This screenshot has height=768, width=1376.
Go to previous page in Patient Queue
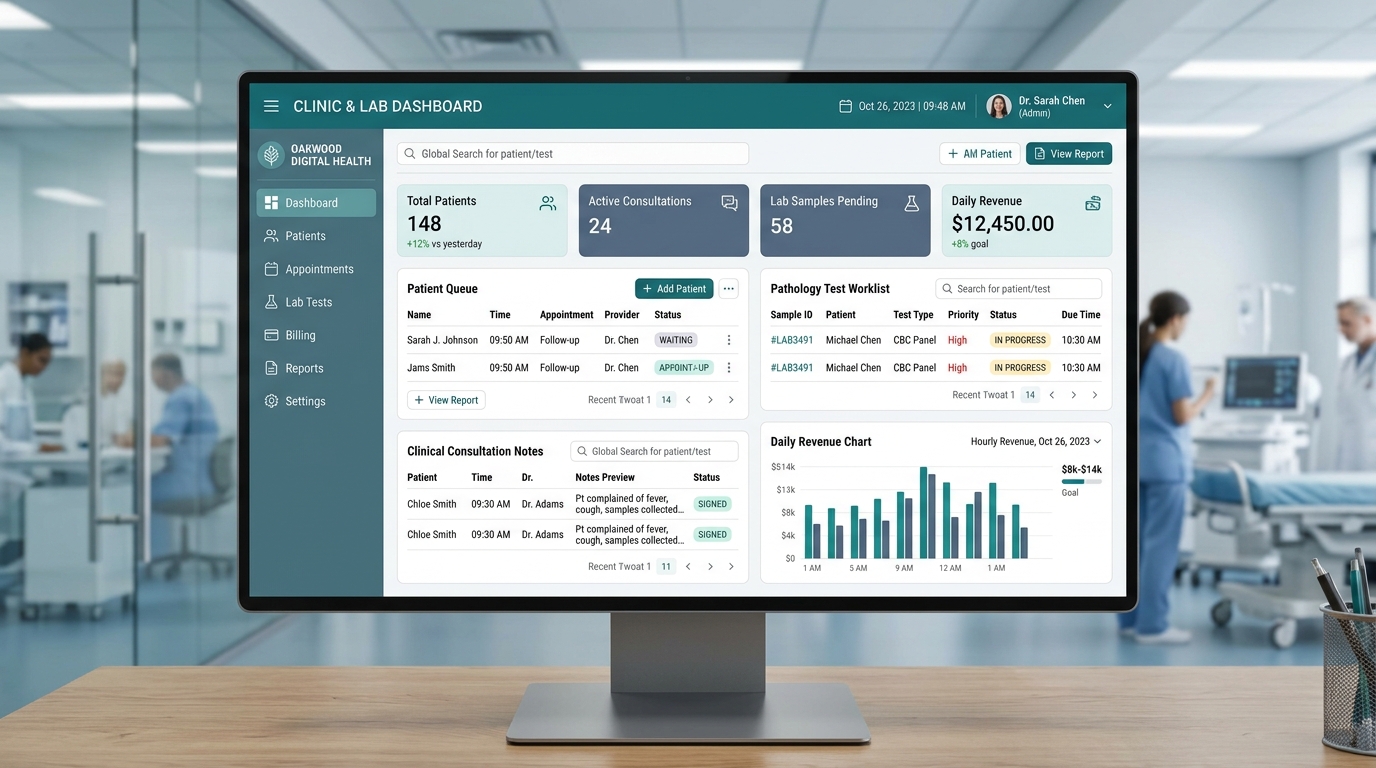coord(688,400)
